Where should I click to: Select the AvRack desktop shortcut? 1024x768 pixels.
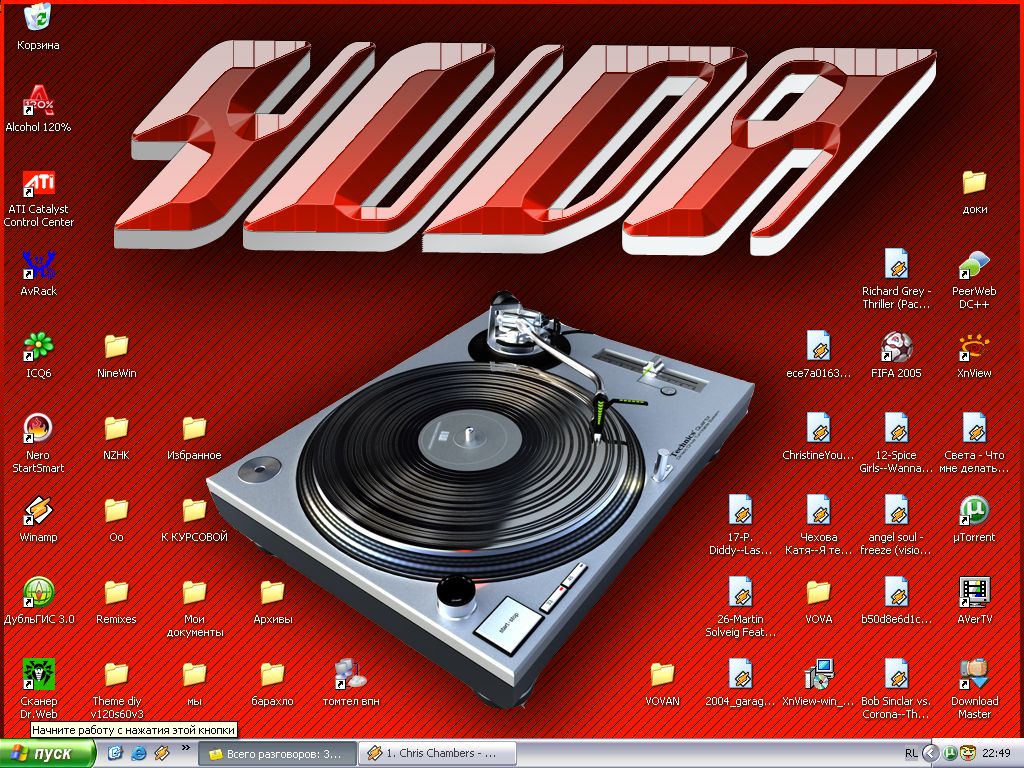coord(39,272)
